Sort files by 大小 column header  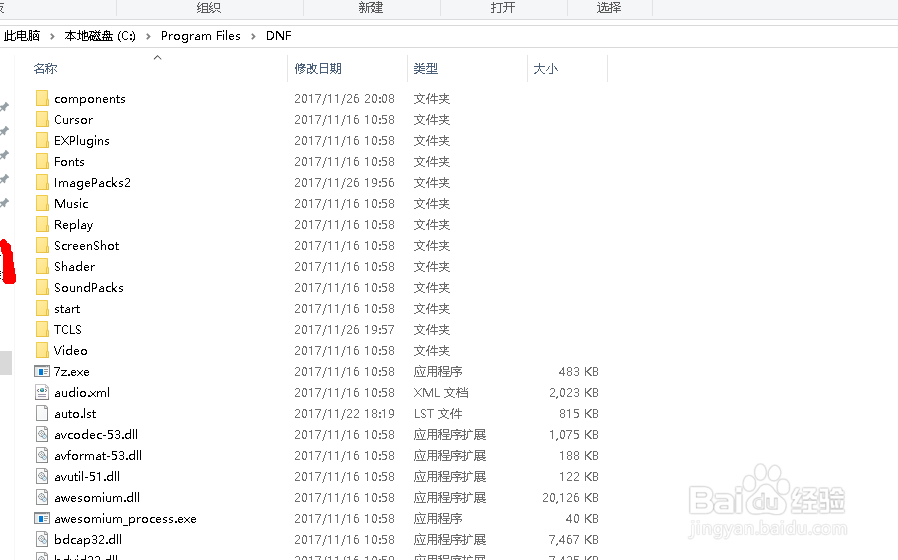coord(545,69)
